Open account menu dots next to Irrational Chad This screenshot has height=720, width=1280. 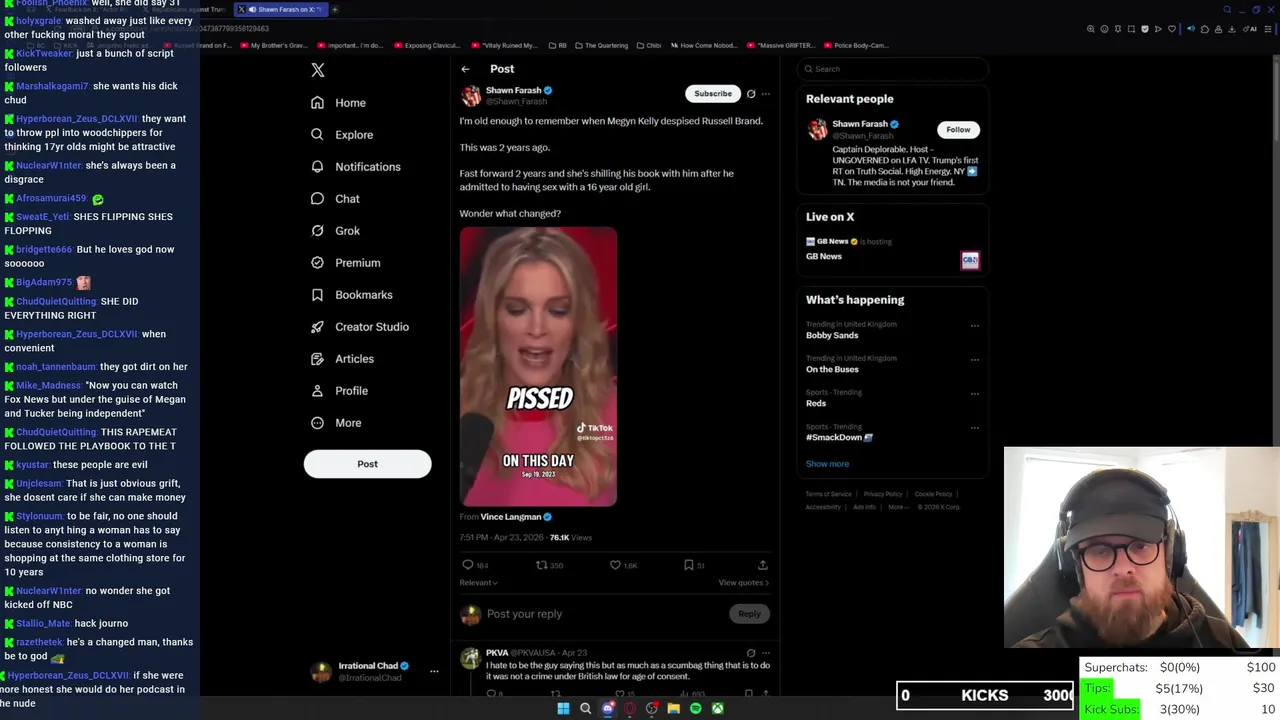434,671
